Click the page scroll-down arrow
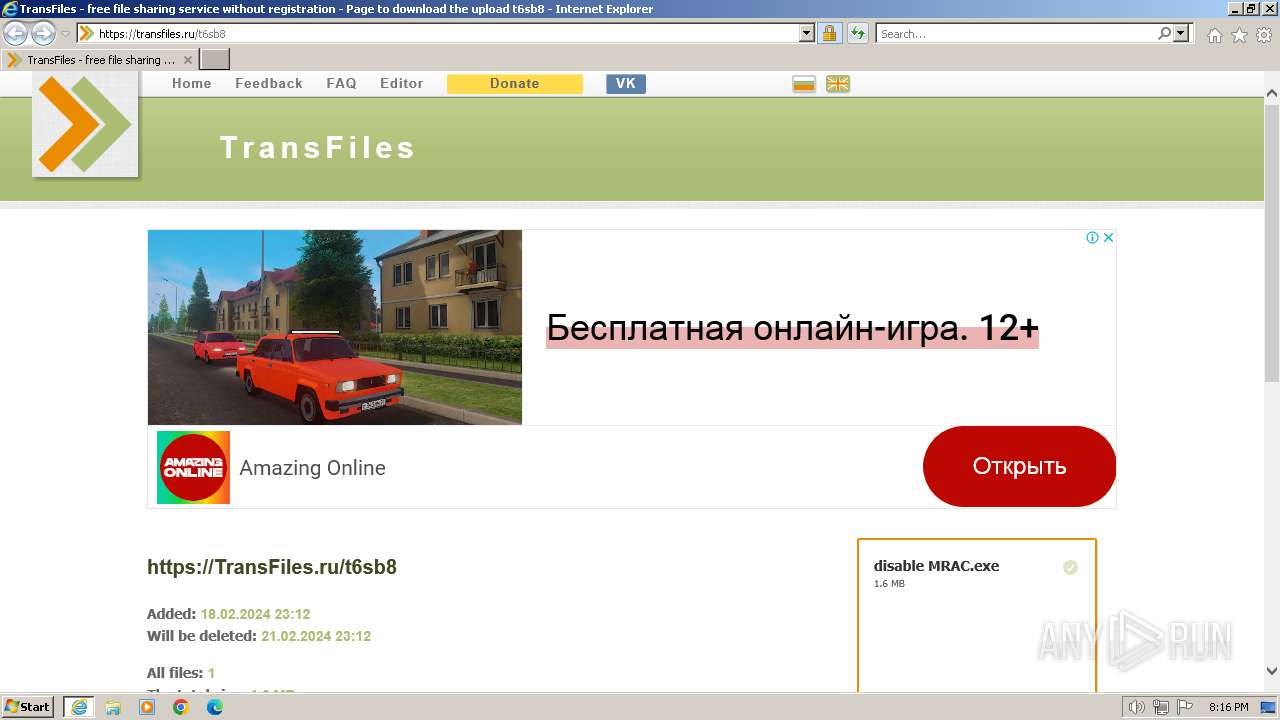1280x720 pixels. (x=1272, y=671)
